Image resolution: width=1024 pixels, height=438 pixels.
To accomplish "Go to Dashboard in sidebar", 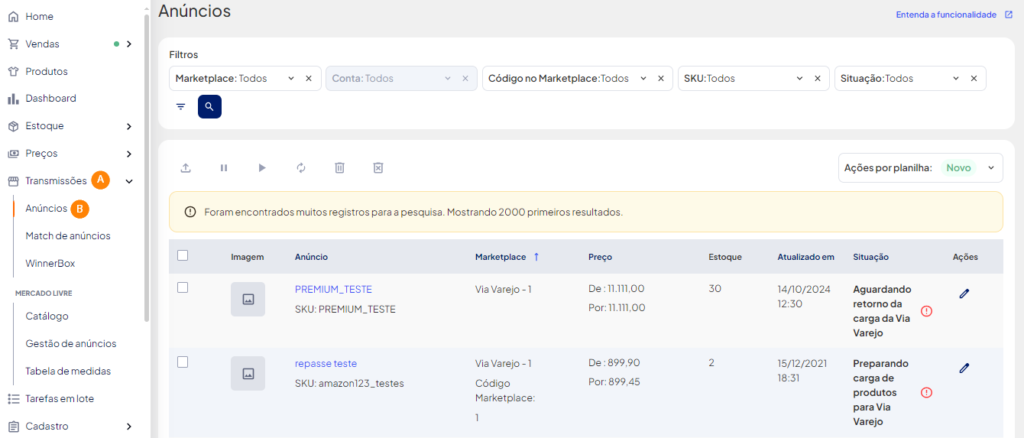I will pos(51,99).
